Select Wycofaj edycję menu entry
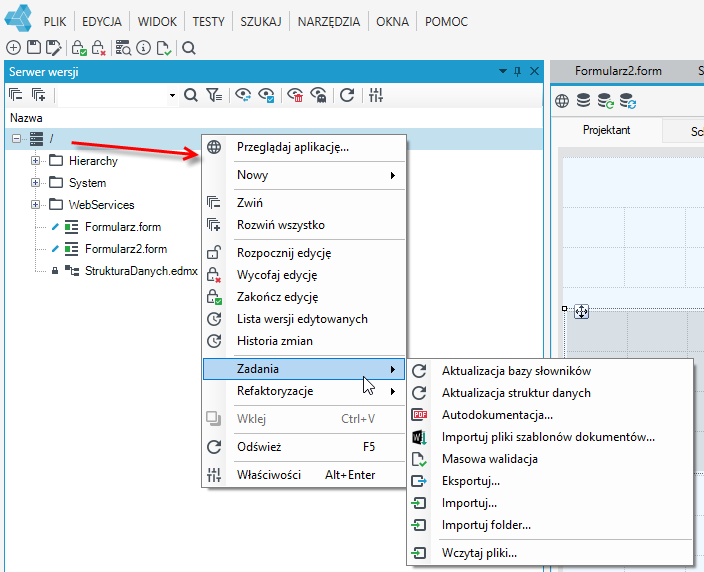 (x=304, y=275)
